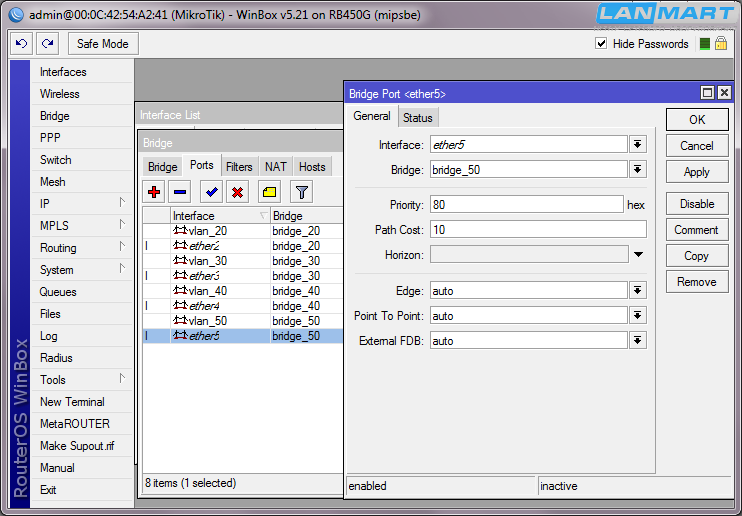This screenshot has width=742, height=516.
Task: Open the External FDB dropdown
Action: (x=637, y=340)
